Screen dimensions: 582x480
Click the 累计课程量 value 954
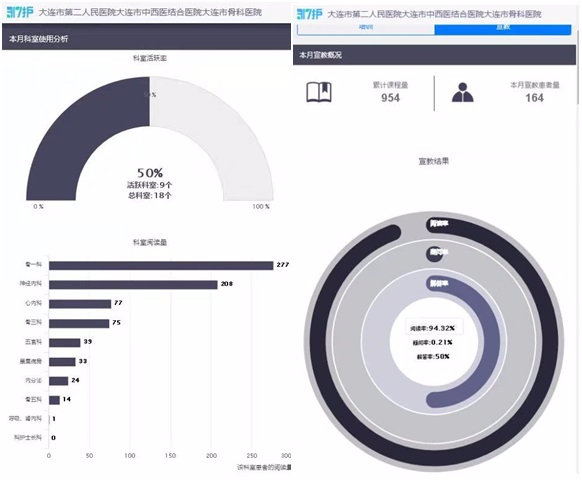point(390,98)
